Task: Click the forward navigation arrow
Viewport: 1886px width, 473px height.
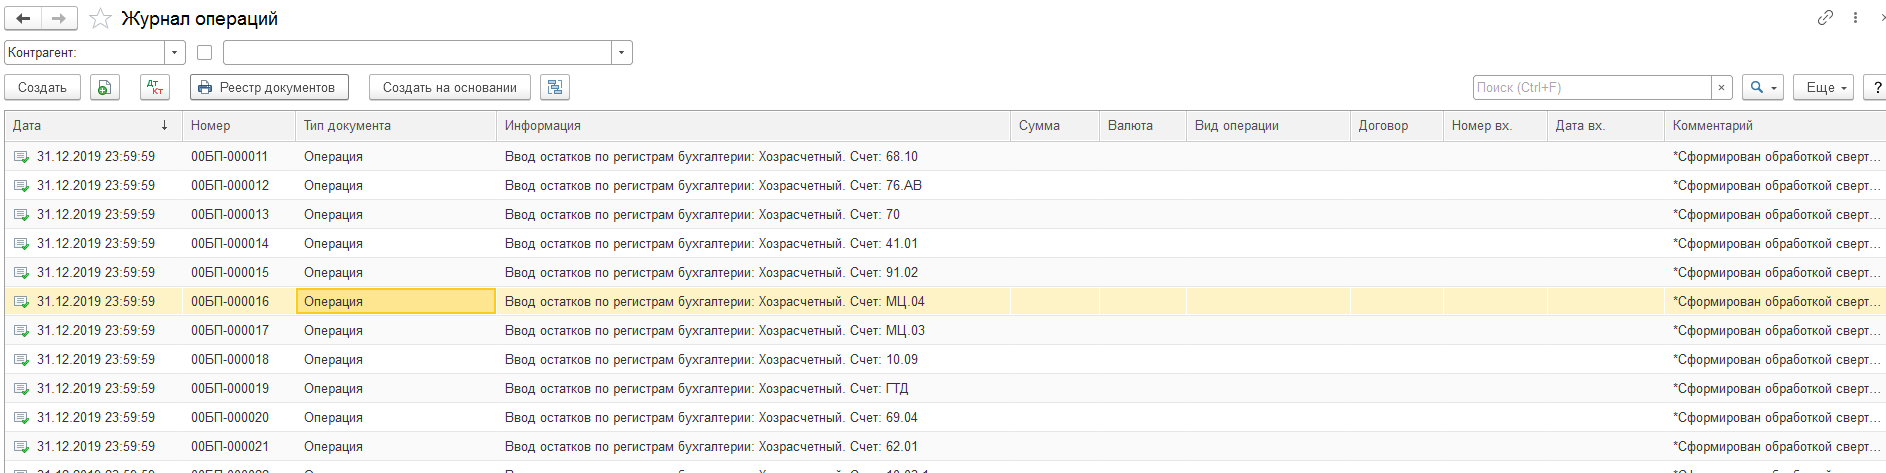Action: tap(59, 18)
